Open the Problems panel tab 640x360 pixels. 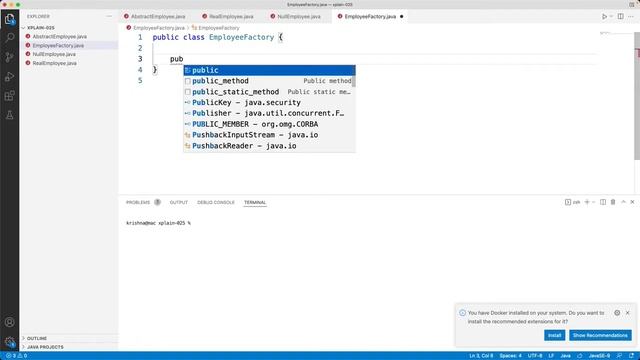point(142,202)
